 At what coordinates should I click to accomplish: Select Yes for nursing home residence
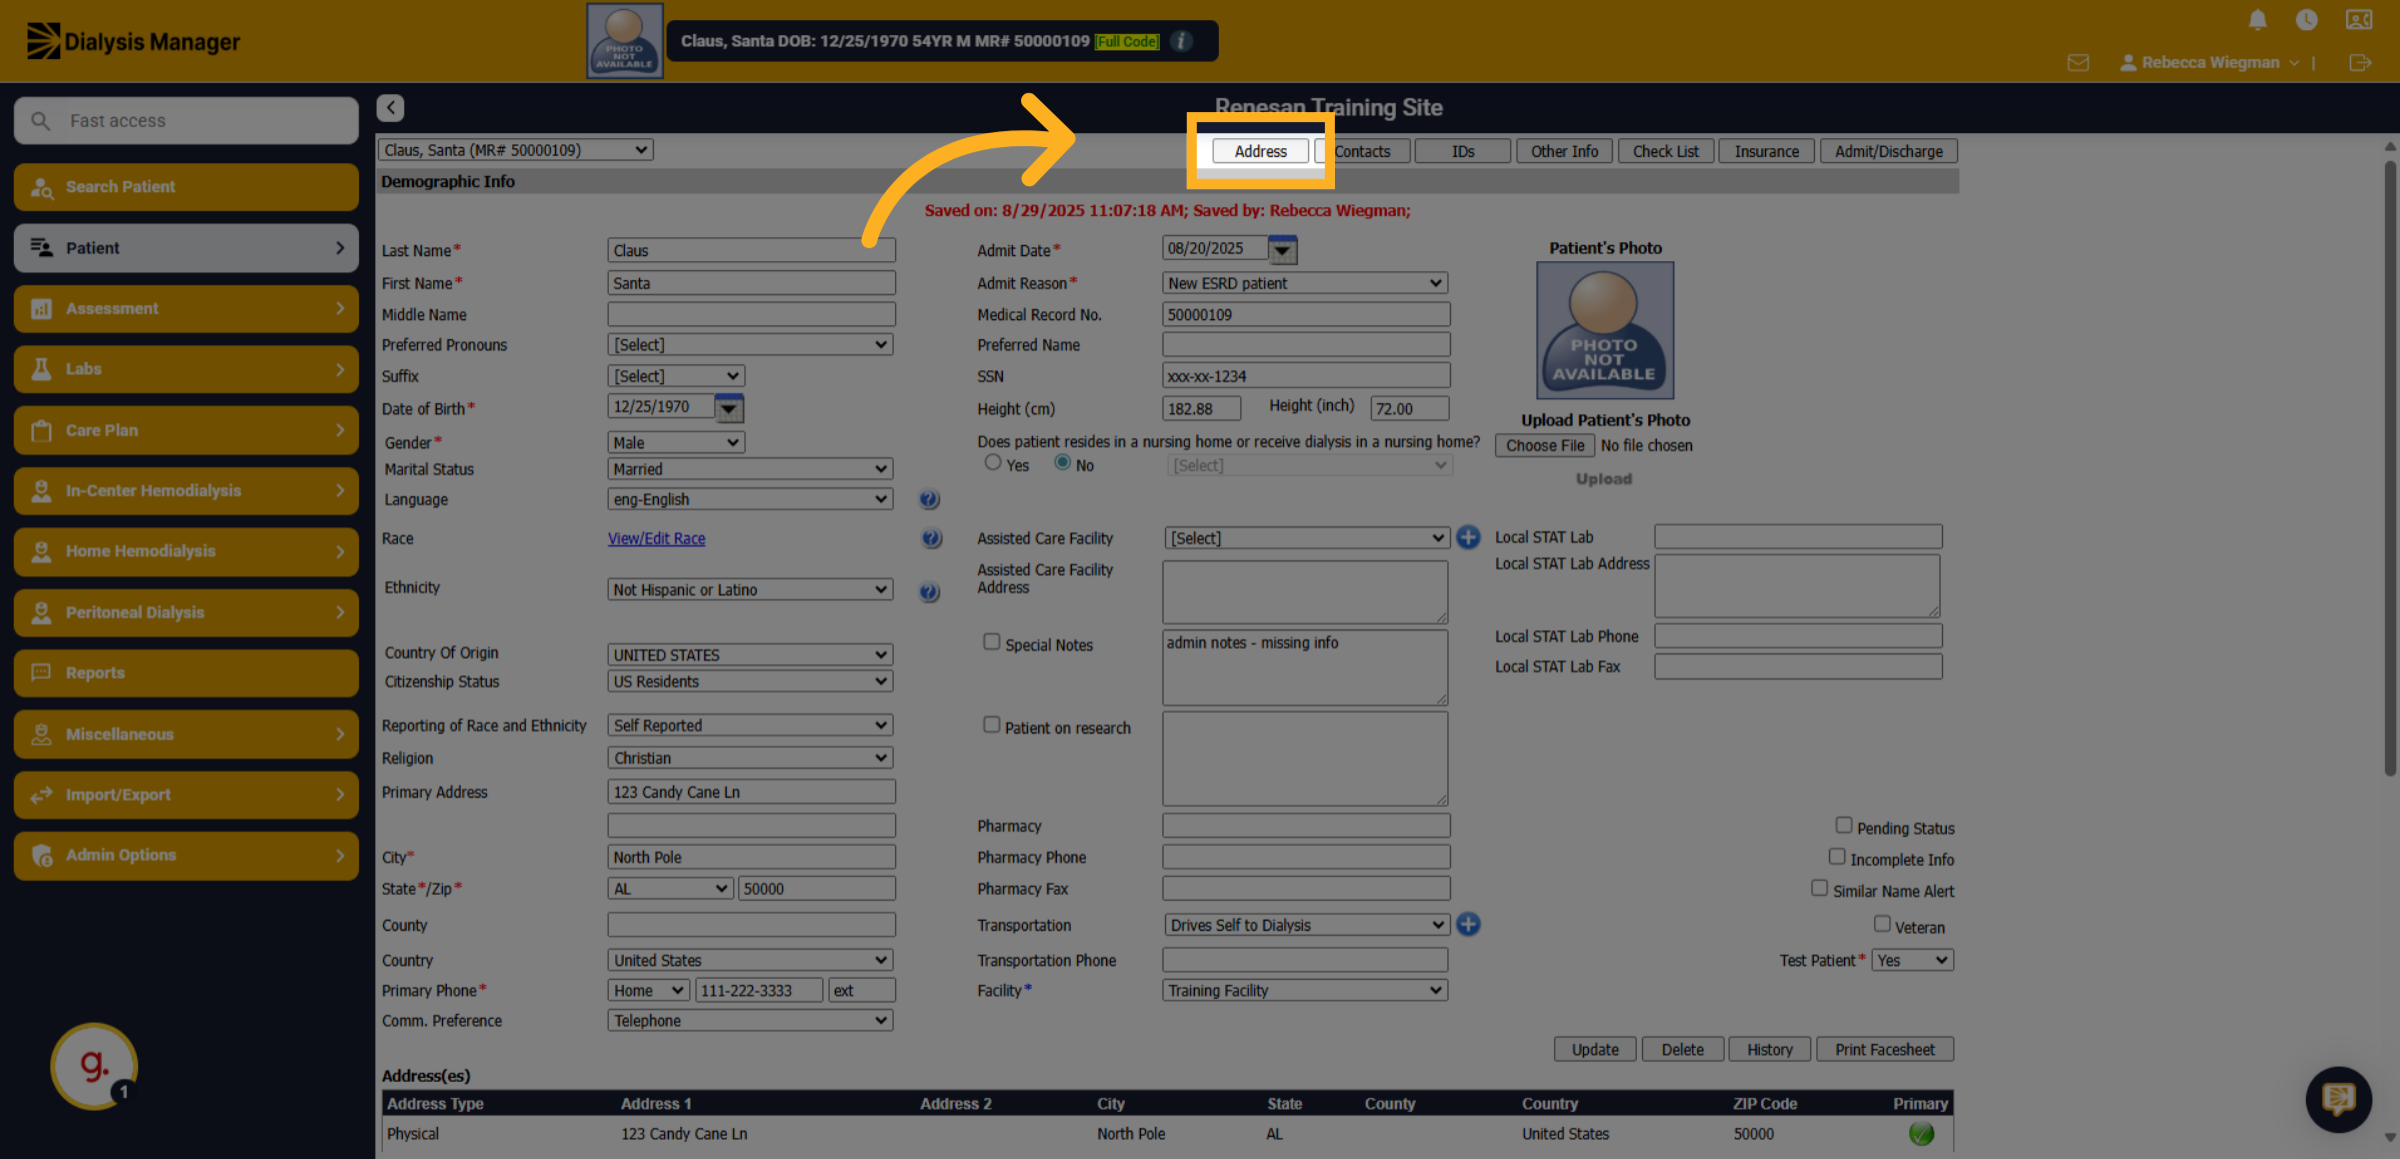coord(992,462)
